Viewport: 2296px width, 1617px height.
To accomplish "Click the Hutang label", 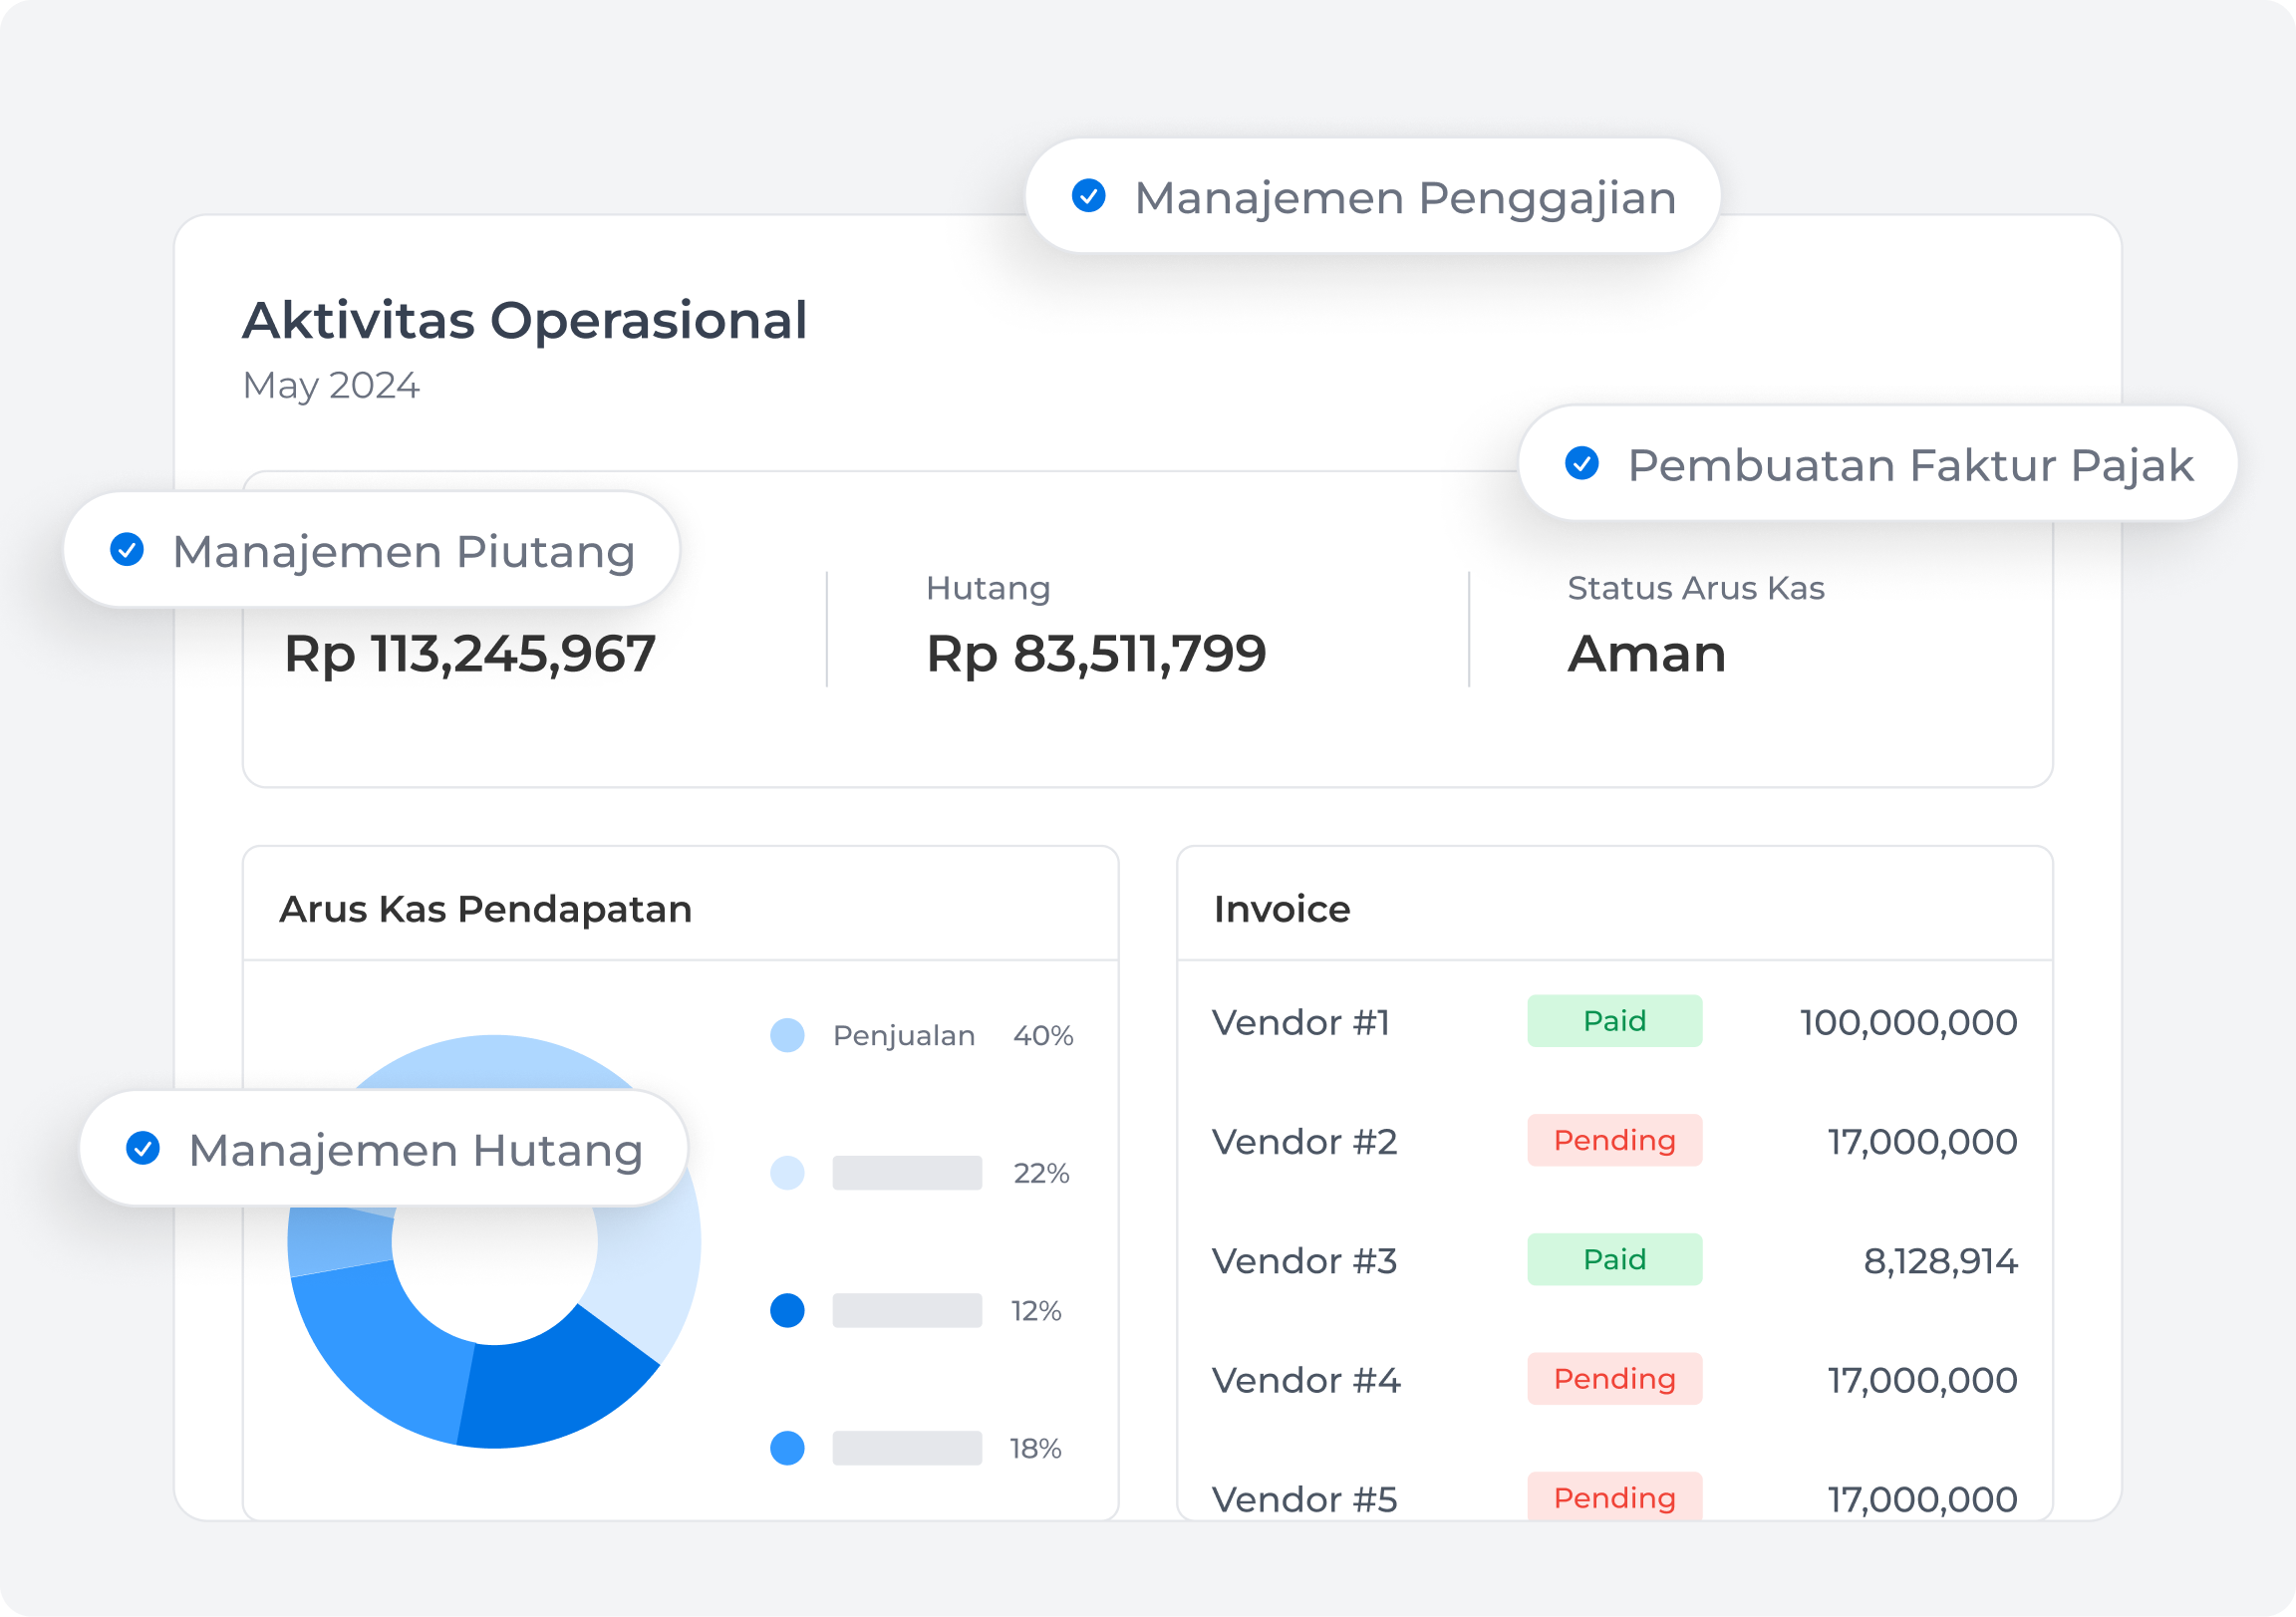I will [988, 588].
